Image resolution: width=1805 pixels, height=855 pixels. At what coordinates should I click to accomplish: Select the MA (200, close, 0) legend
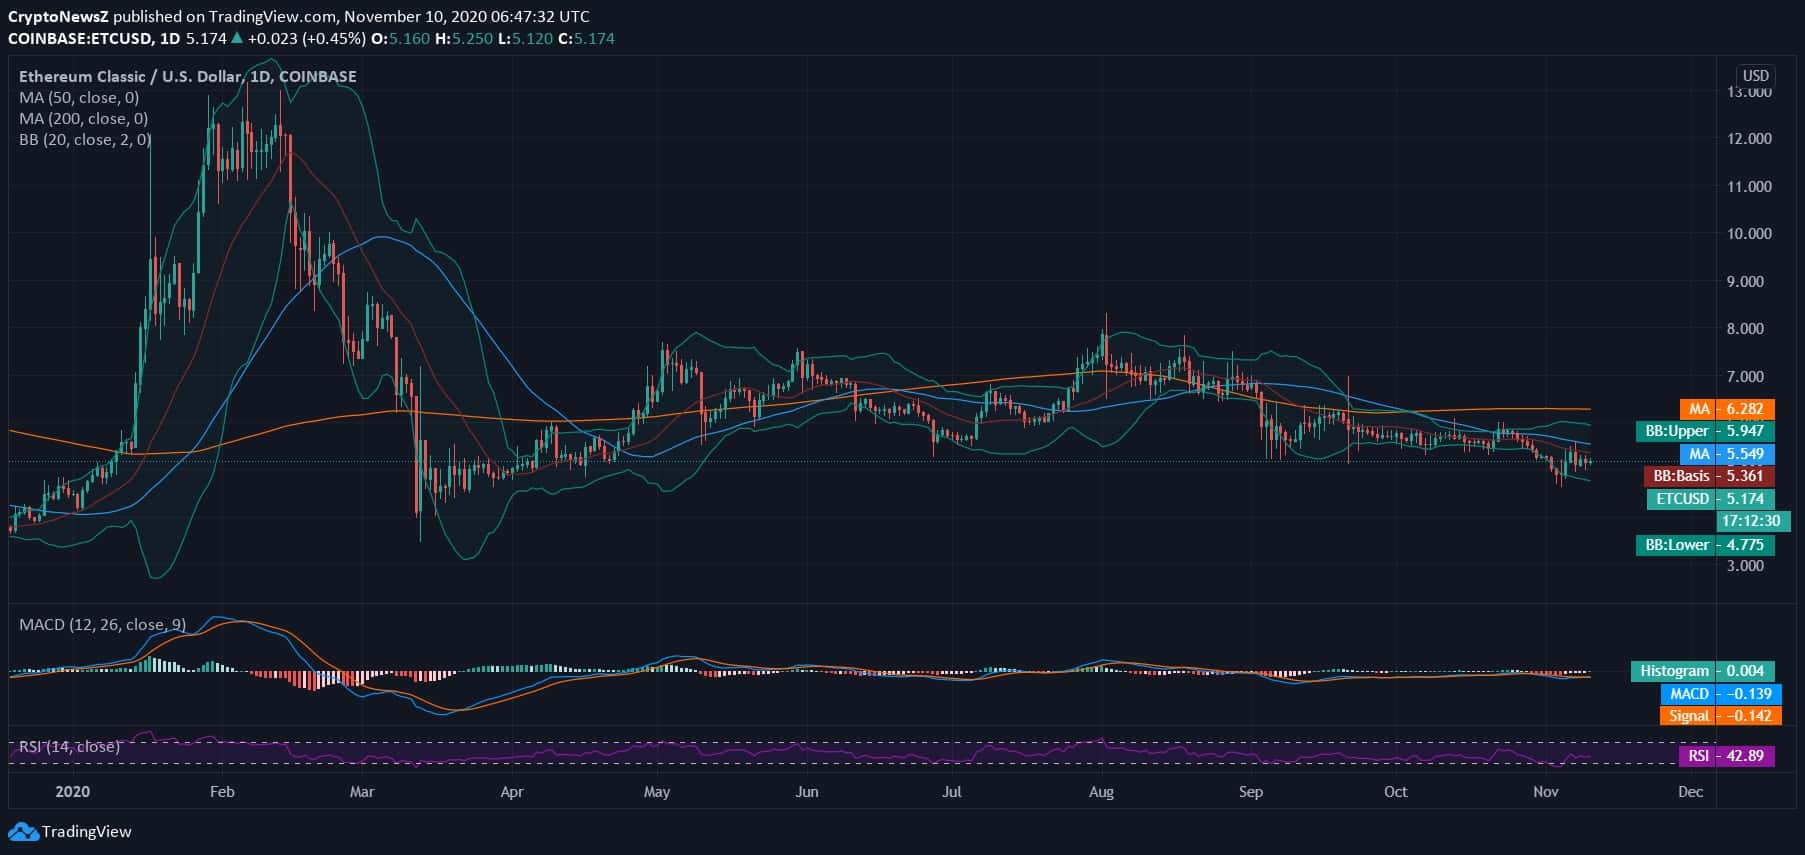tap(83, 119)
